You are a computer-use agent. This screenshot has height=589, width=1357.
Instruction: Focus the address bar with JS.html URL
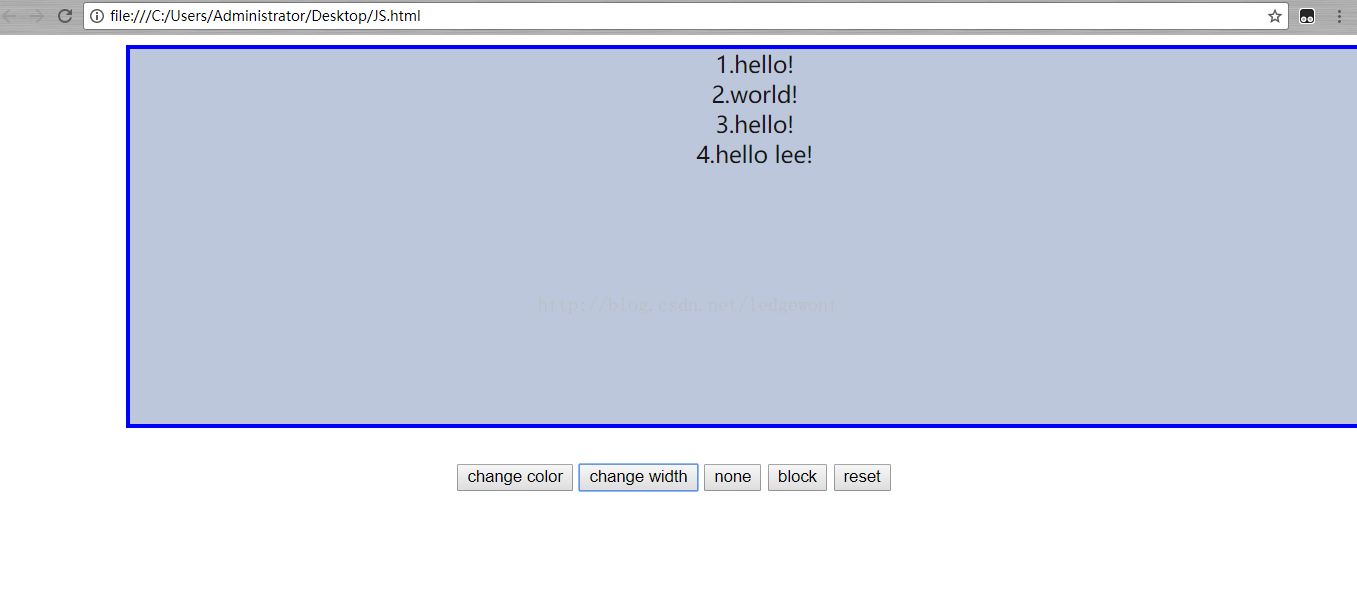(686, 16)
